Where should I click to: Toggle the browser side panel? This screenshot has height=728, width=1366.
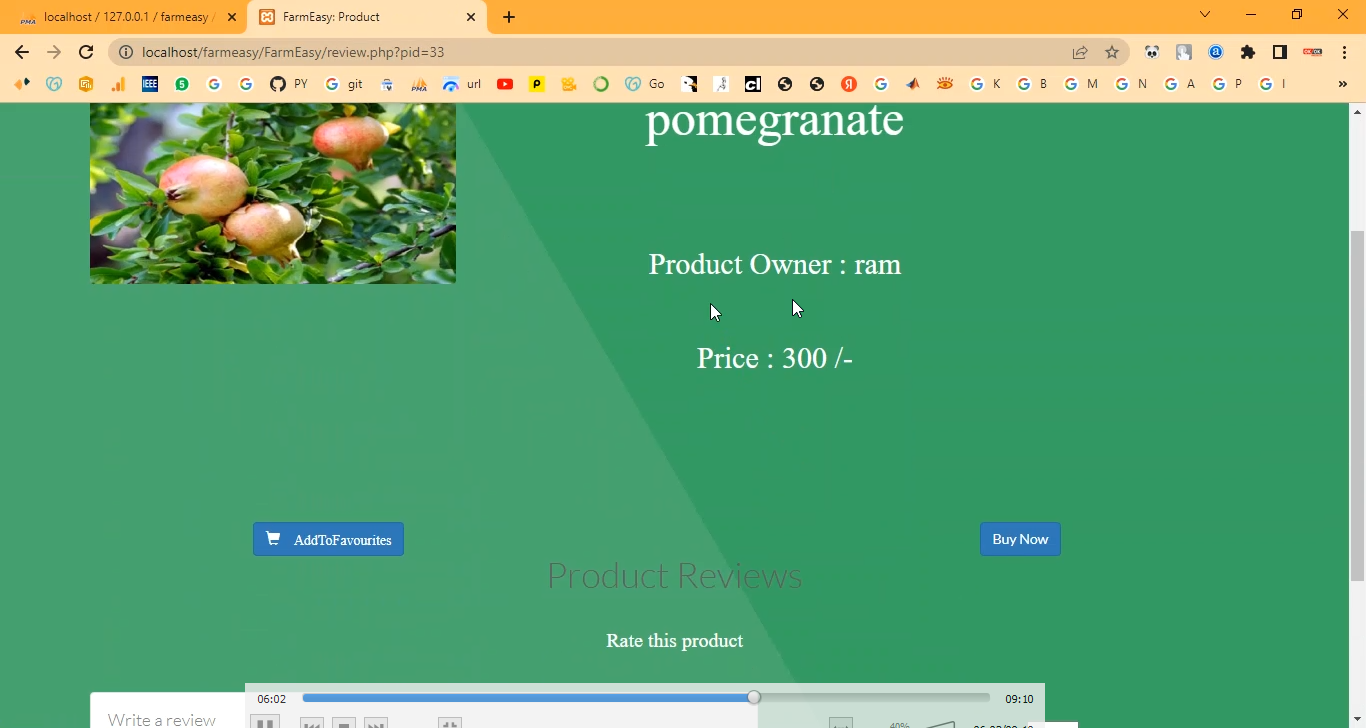[x=1280, y=52]
